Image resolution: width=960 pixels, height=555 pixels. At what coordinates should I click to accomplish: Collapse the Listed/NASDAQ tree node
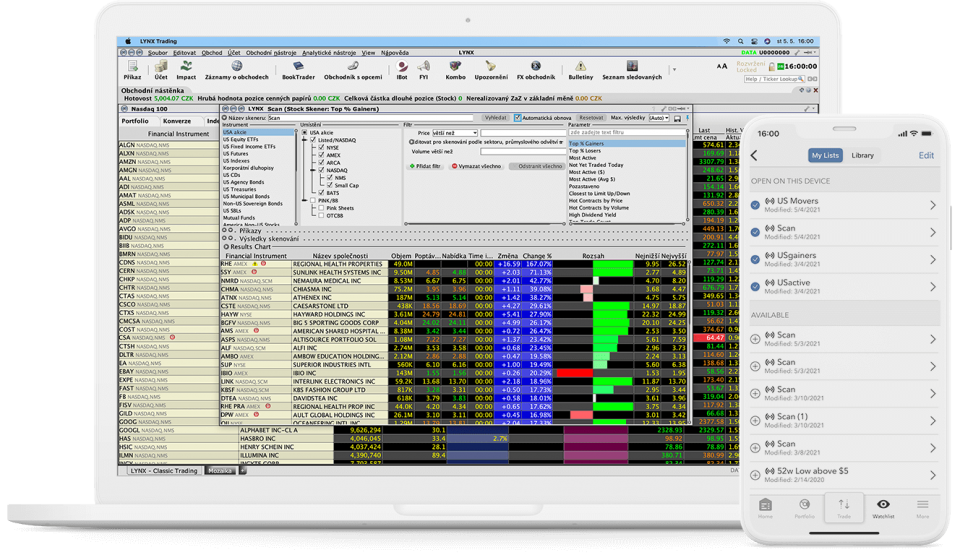[x=304, y=140]
